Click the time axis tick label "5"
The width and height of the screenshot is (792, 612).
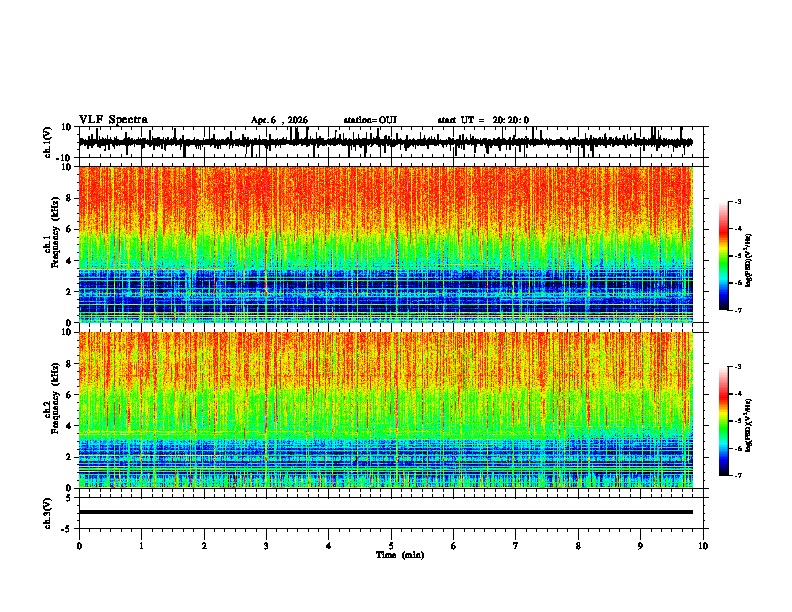[391, 546]
